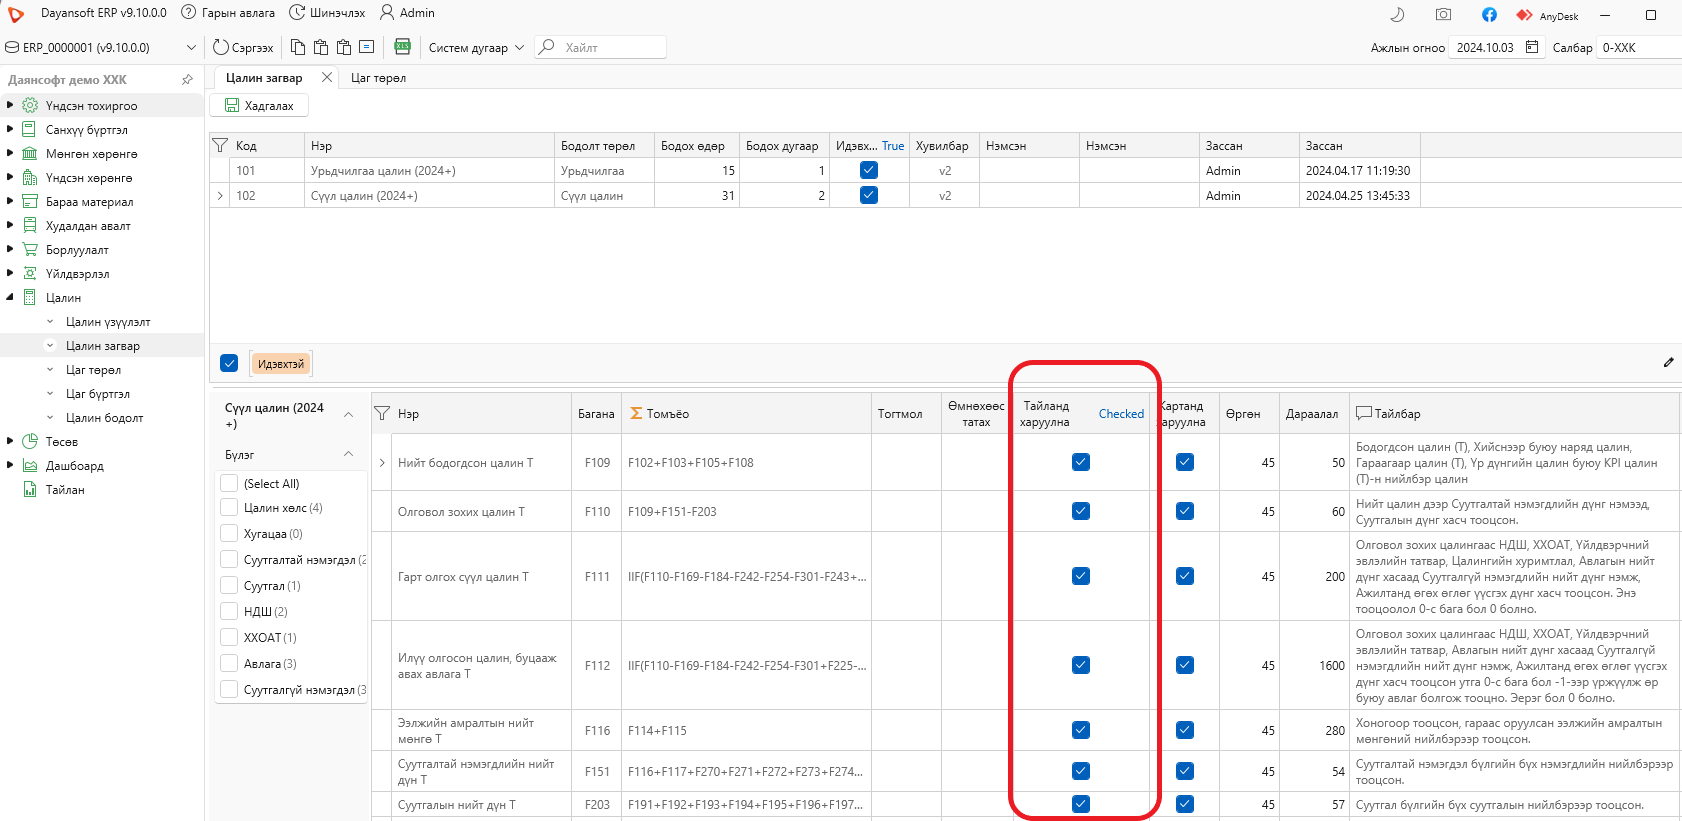The width and height of the screenshot is (1682, 821).
Task: Click the Хадгалах save button
Action: tap(259, 105)
